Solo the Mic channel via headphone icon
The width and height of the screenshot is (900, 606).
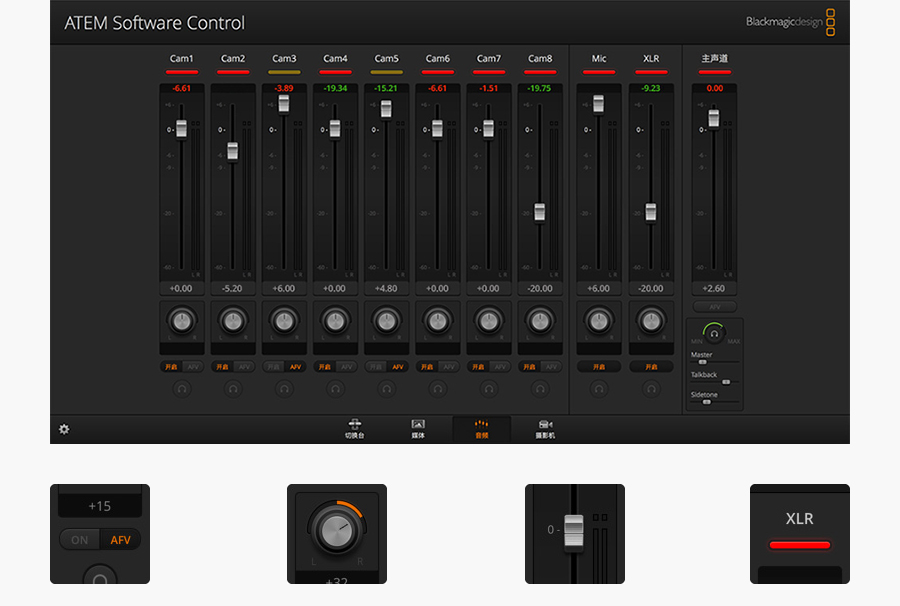tap(599, 389)
